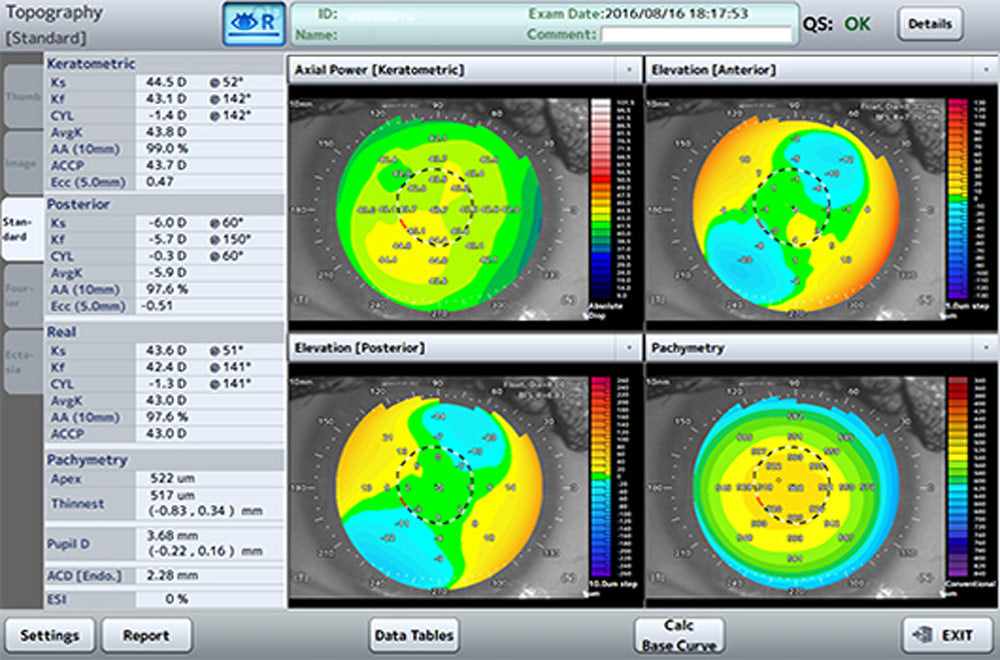Click the Keratometric section header
This screenshot has width=1000, height=660.
pos(165,64)
